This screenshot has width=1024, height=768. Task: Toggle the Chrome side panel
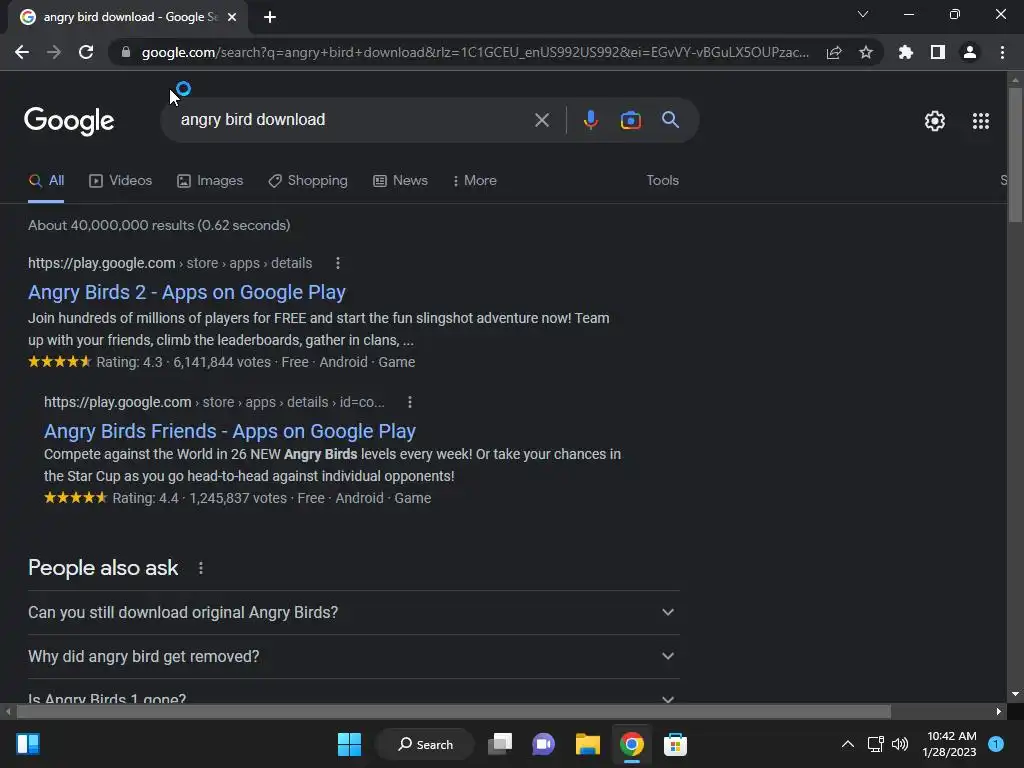(x=938, y=52)
